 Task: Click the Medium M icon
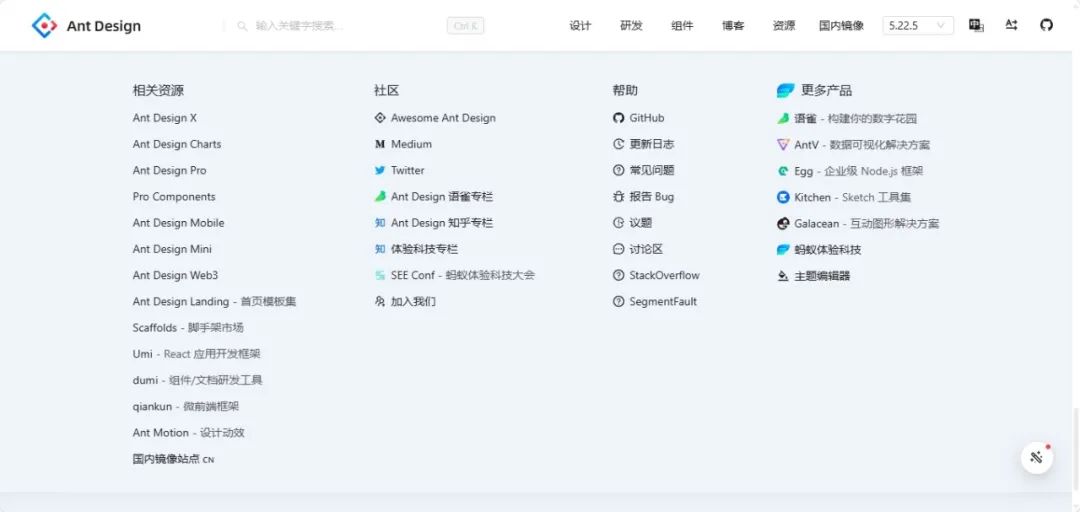380,144
